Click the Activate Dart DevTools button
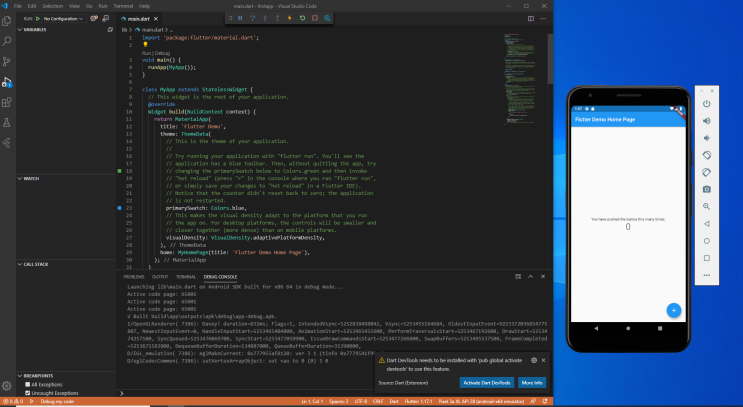743x407 pixels. [x=487, y=383]
